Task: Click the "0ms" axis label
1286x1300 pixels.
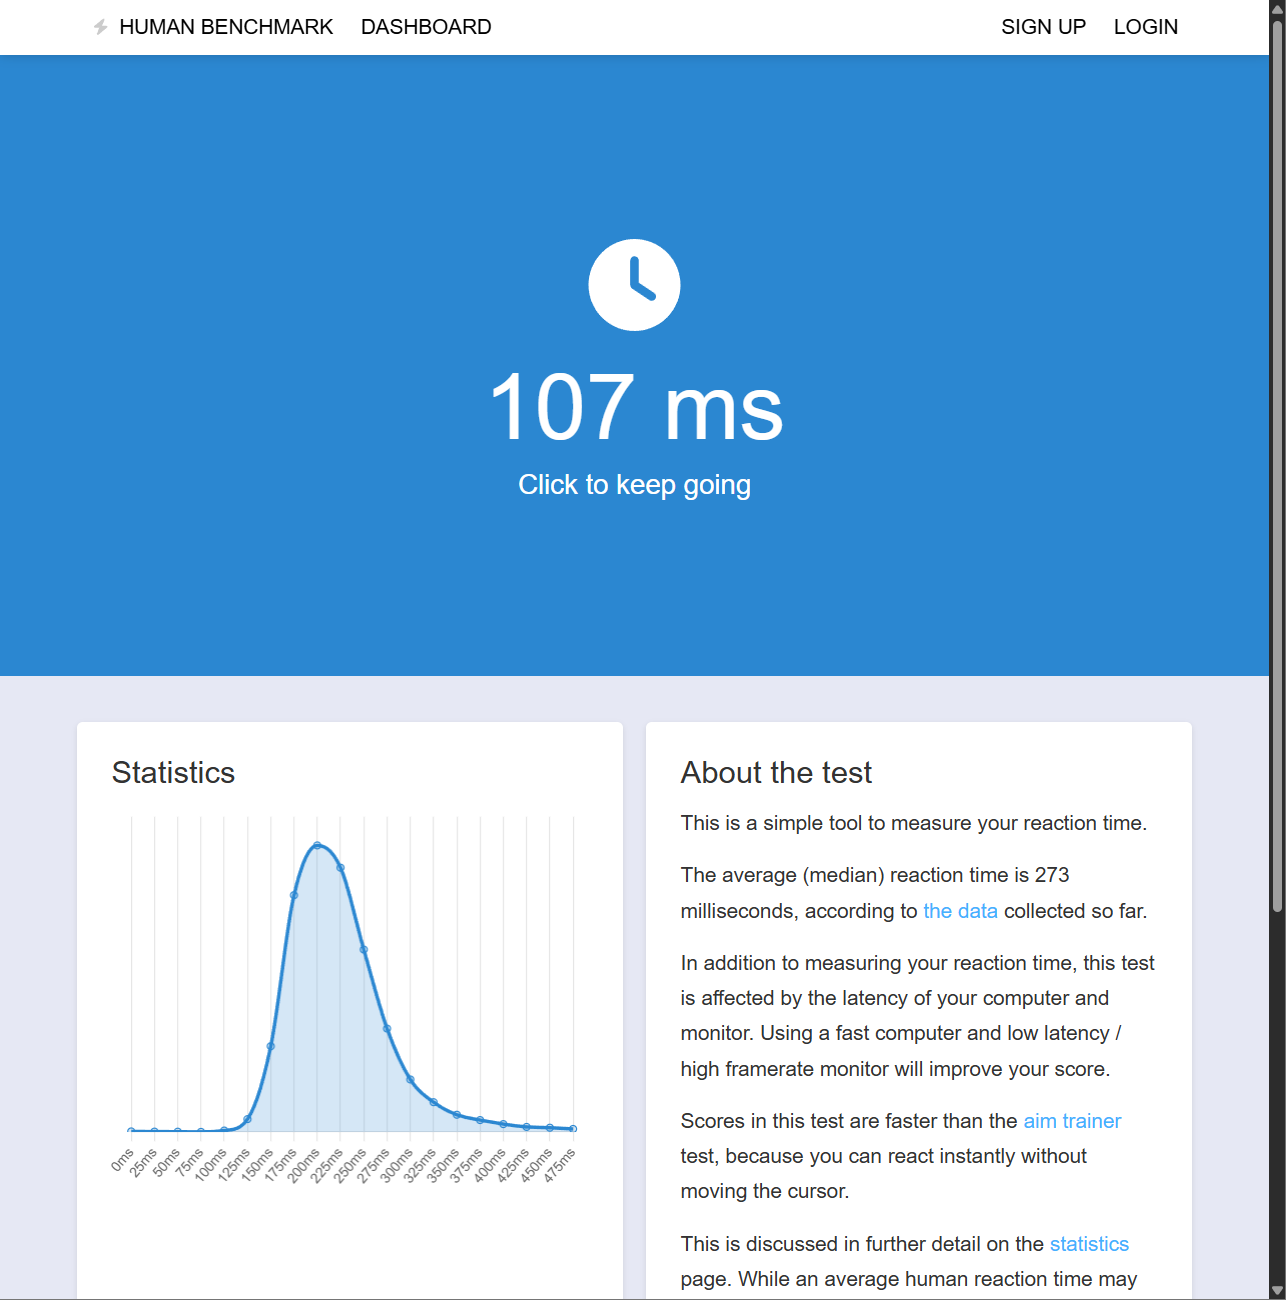Action: pyautogui.click(x=122, y=1160)
